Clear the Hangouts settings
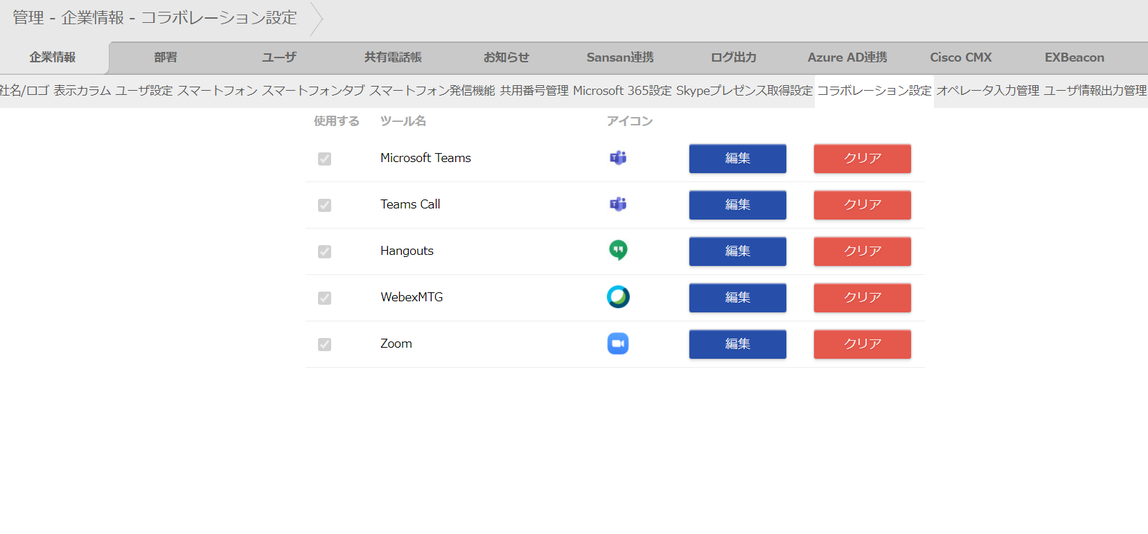This screenshot has width=1148, height=534. coord(862,251)
